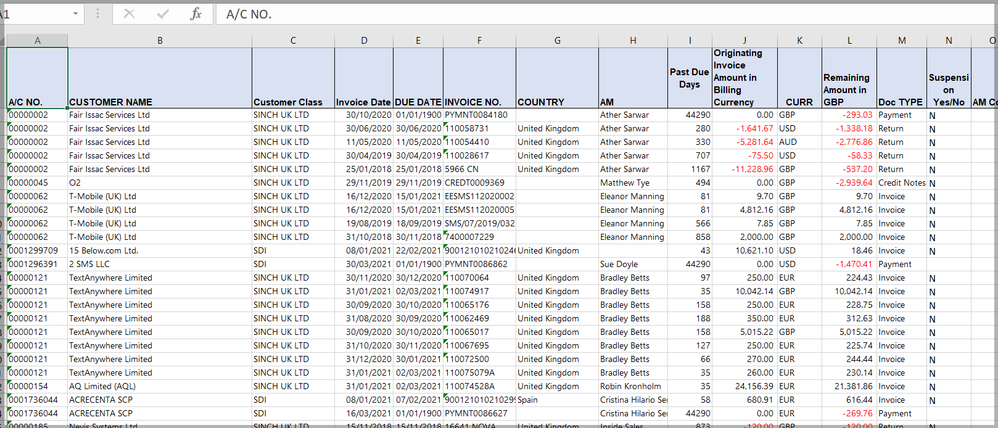Select the 15 Below.com Ltd. cell

[x=160, y=250]
